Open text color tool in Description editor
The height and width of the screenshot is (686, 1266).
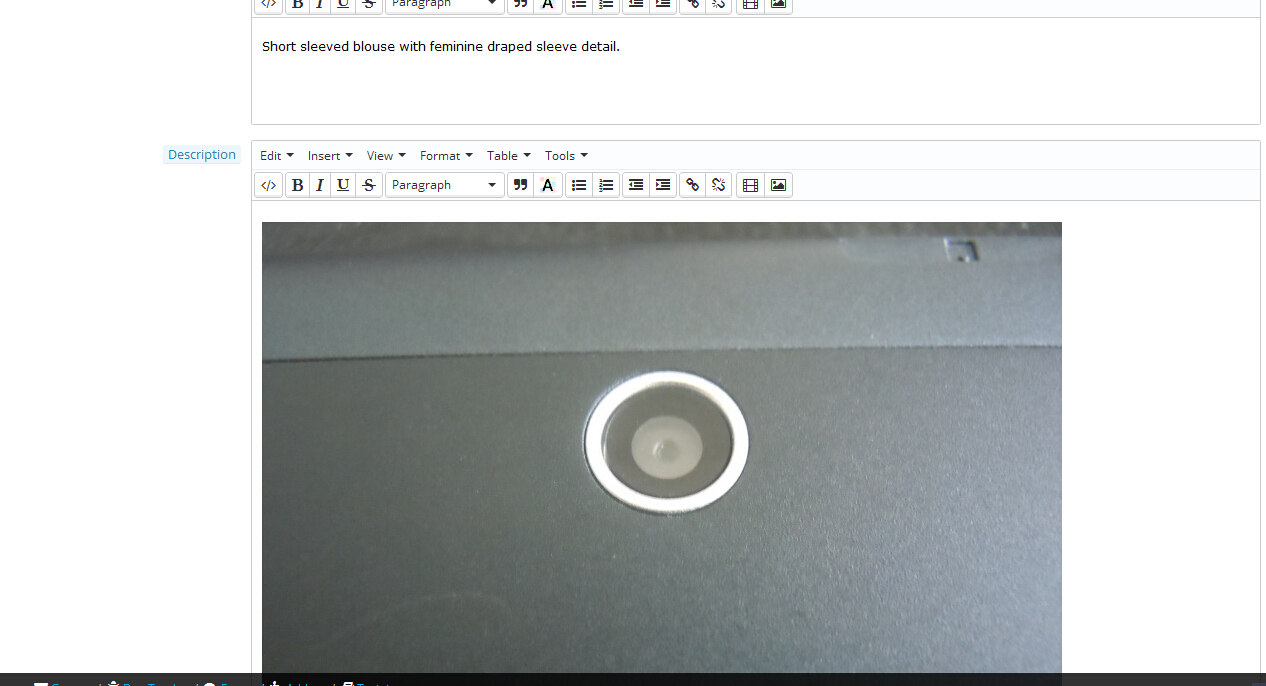tap(547, 185)
